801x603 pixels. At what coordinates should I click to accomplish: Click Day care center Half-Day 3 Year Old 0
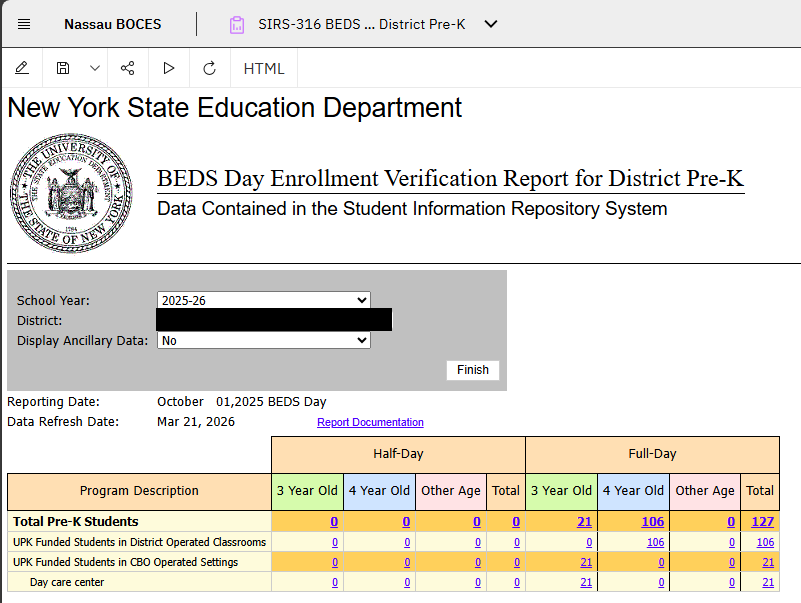click(335, 582)
